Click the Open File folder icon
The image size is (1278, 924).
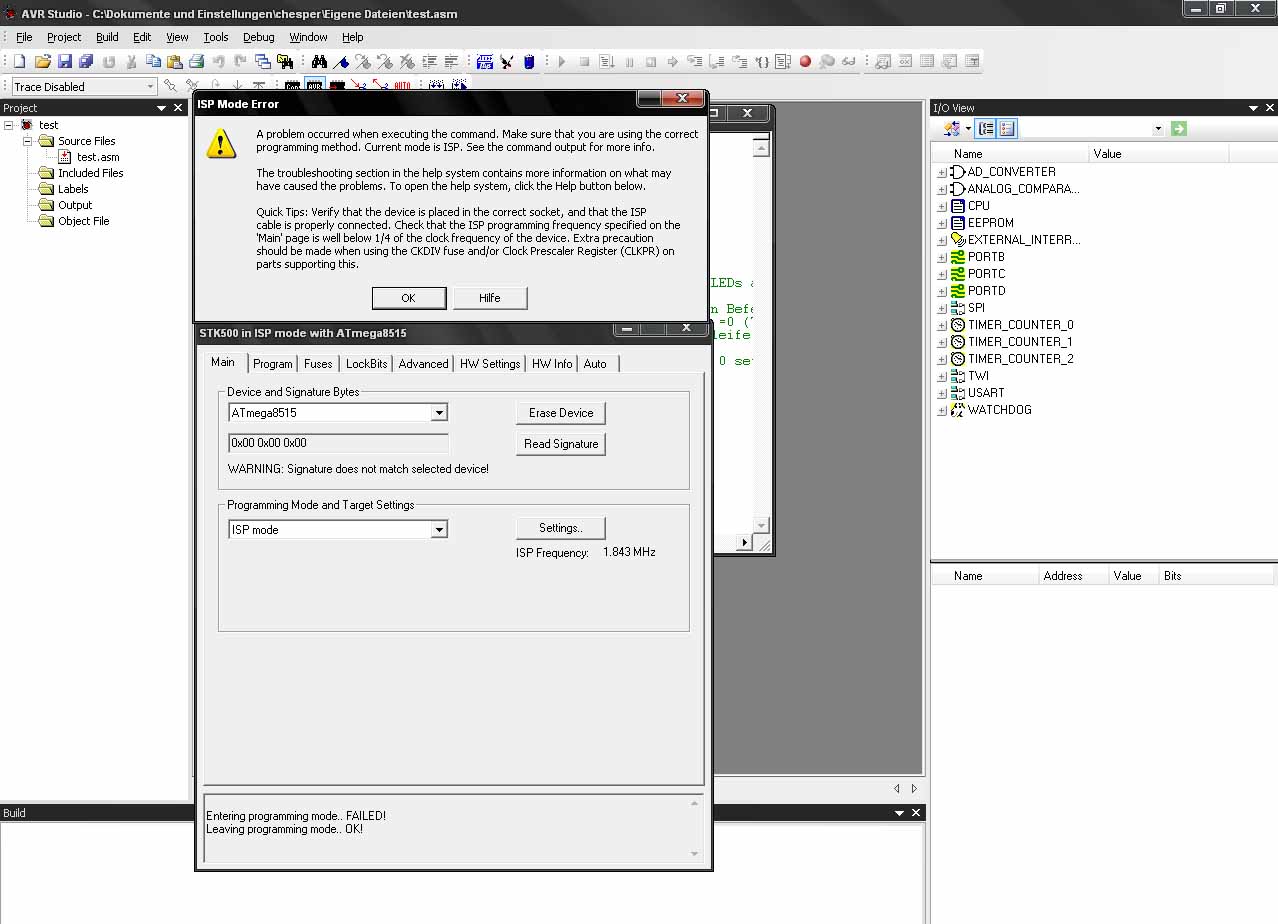(x=42, y=61)
